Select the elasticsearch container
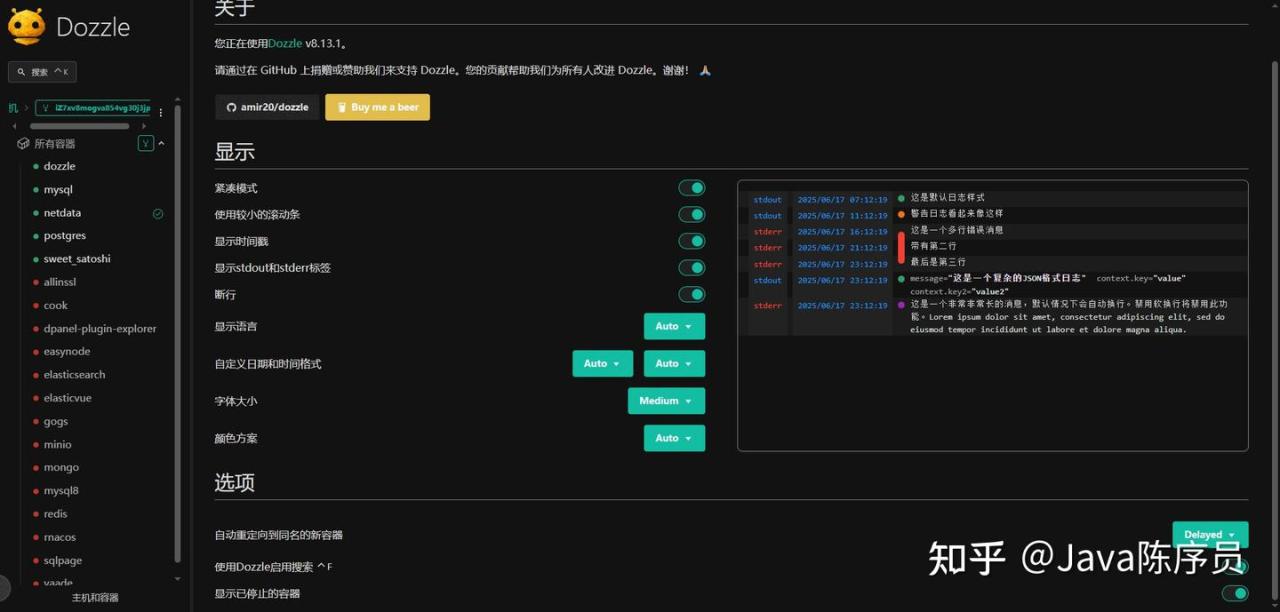This screenshot has height=612, width=1280. point(74,375)
